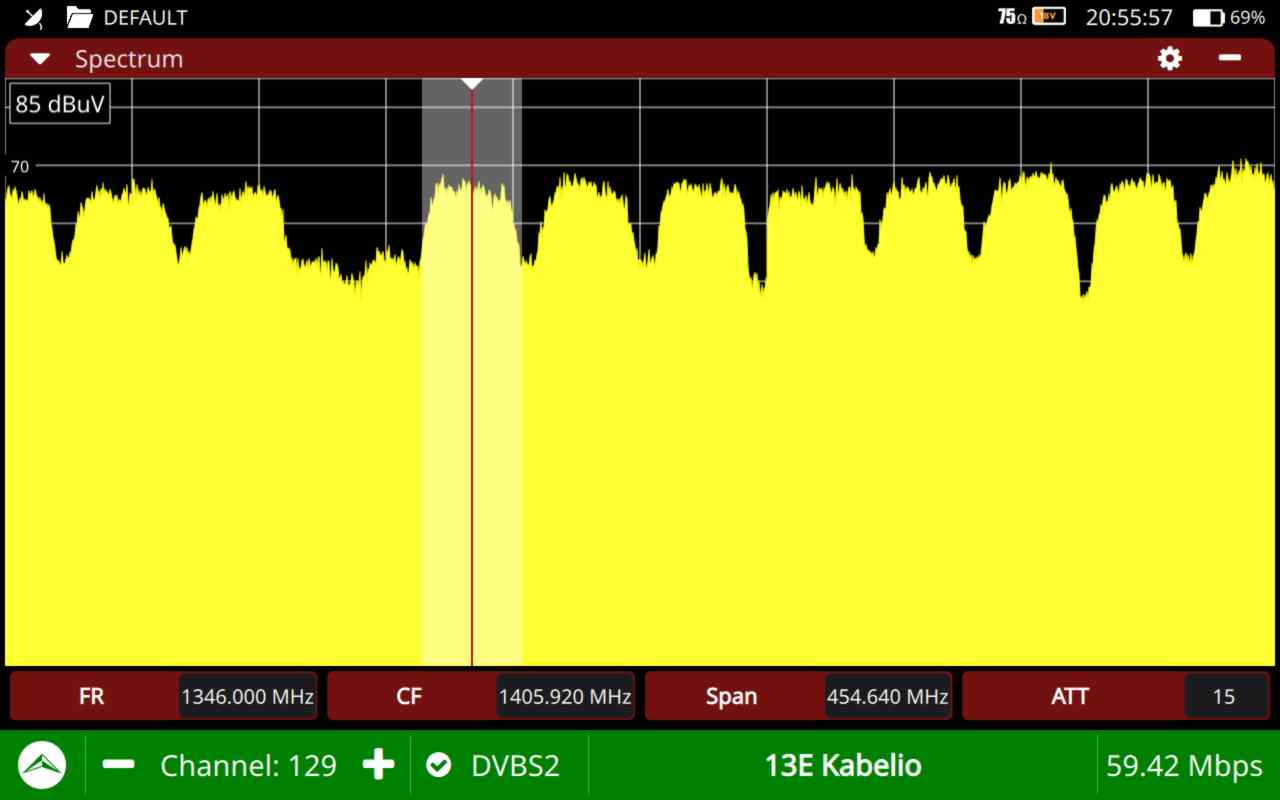Select the 13E Kabelio satellite label
The image size is (1280, 800).
click(x=842, y=766)
